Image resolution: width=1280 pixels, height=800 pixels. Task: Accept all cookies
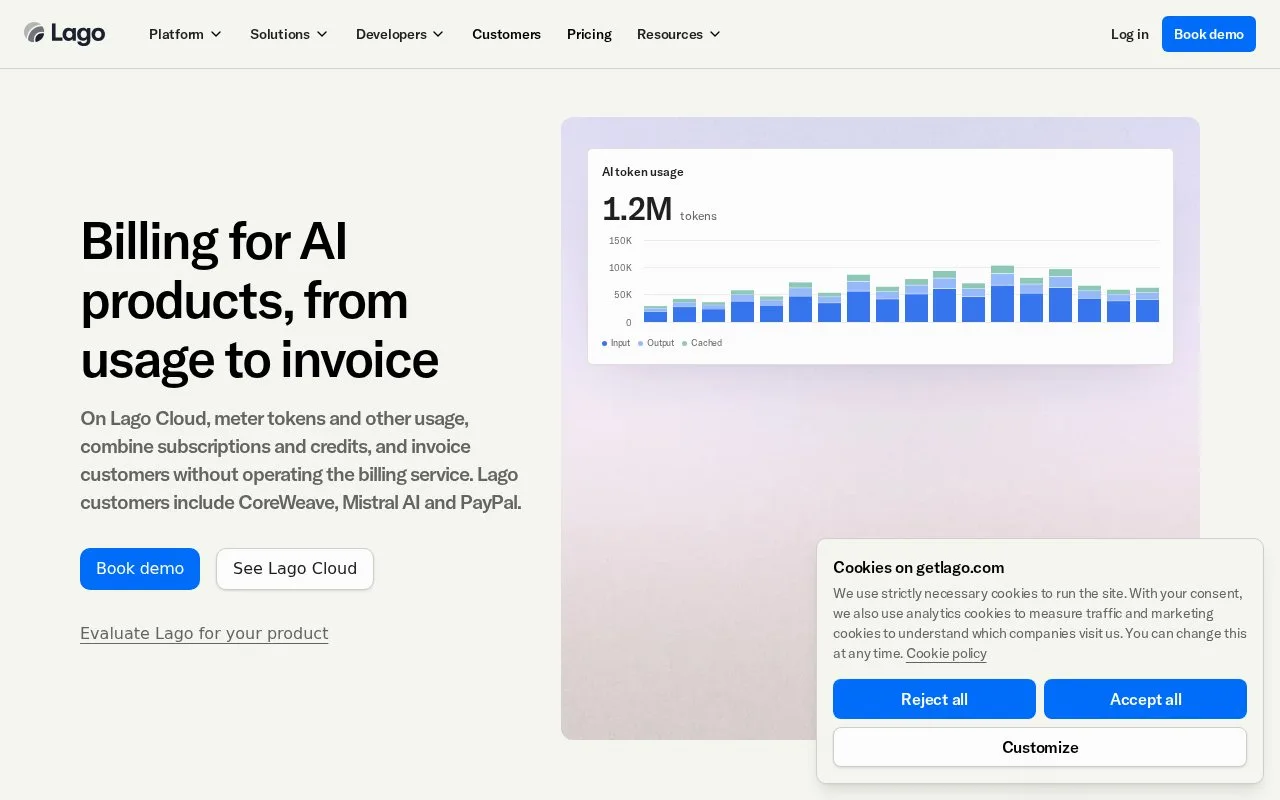[1145, 699]
